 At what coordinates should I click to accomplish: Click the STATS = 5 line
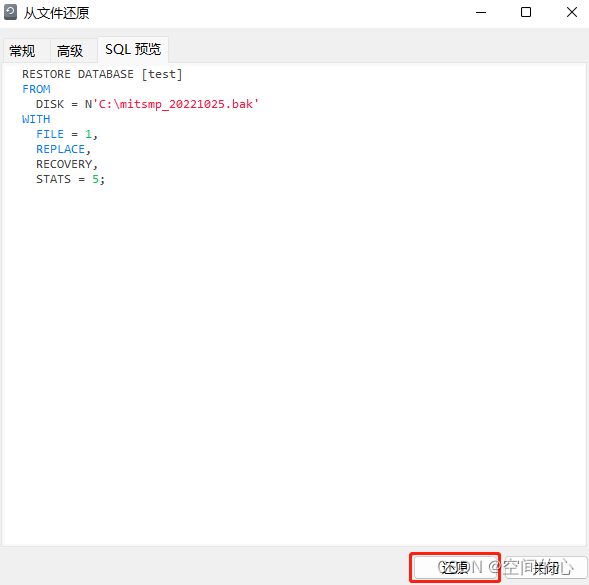[70, 179]
